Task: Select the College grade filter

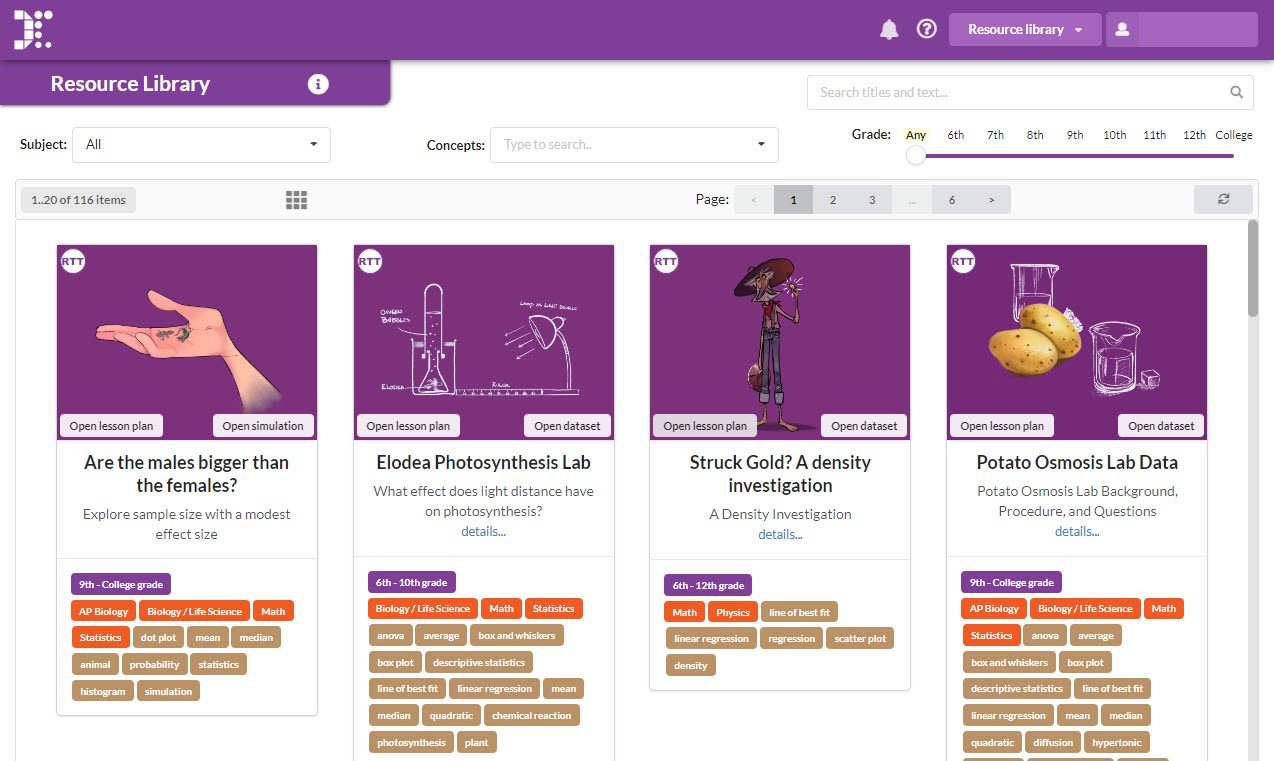Action: pos(1234,134)
